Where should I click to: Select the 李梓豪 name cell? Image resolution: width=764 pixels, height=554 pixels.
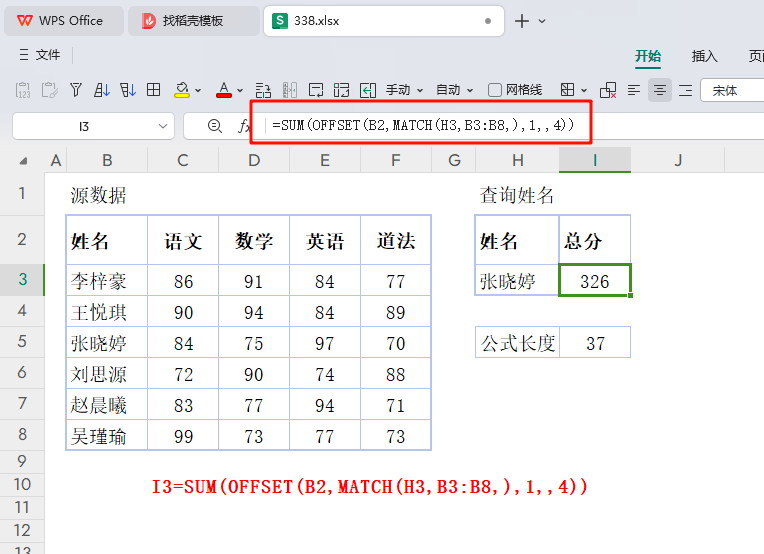pos(107,281)
